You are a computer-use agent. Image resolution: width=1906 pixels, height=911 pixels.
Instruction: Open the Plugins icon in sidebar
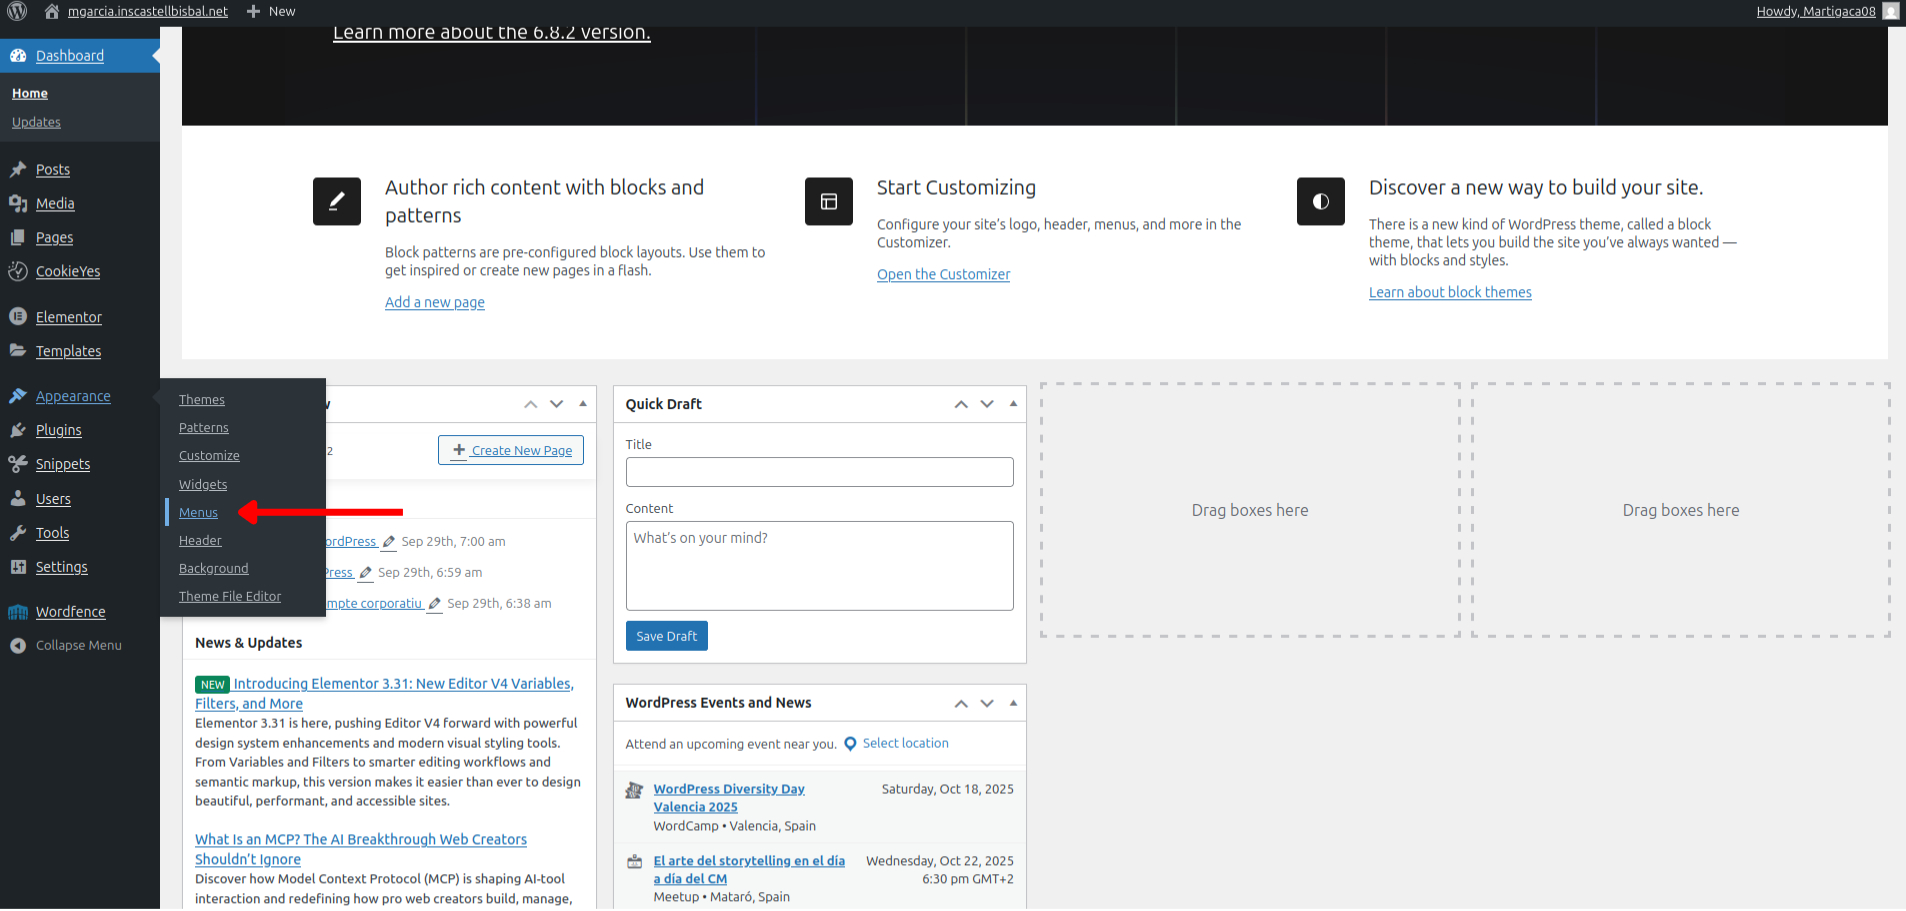(18, 430)
